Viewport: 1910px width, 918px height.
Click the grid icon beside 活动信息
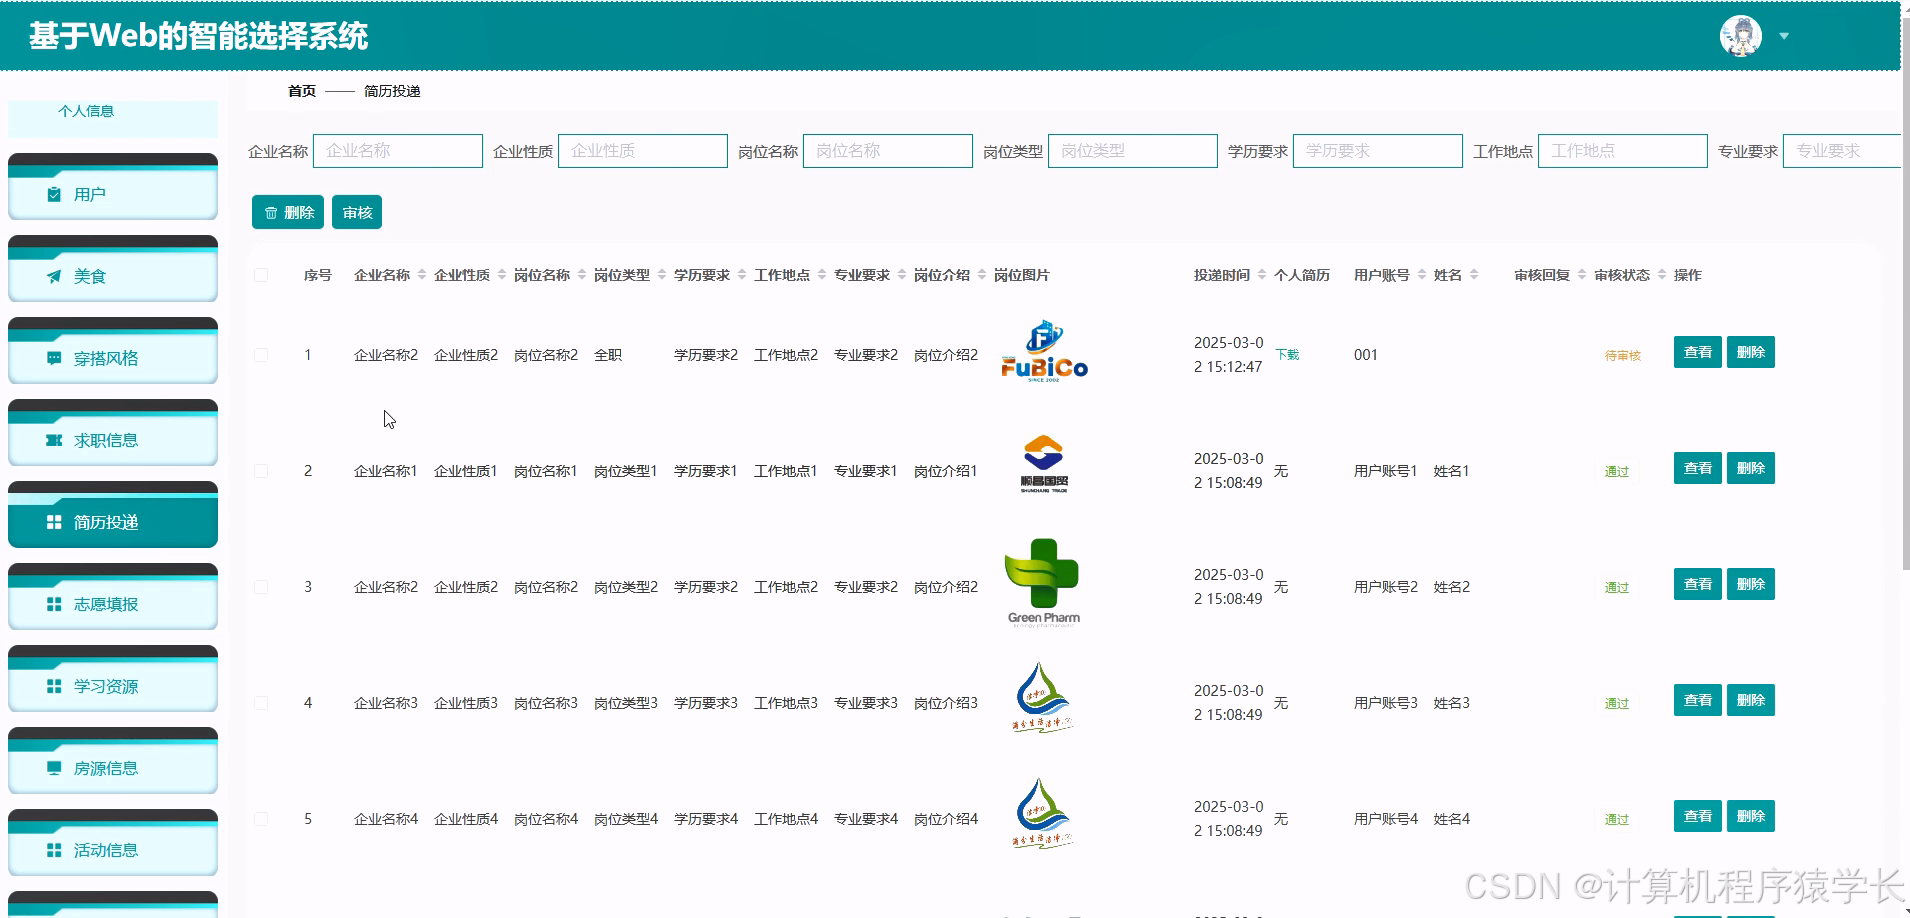pyautogui.click(x=54, y=850)
